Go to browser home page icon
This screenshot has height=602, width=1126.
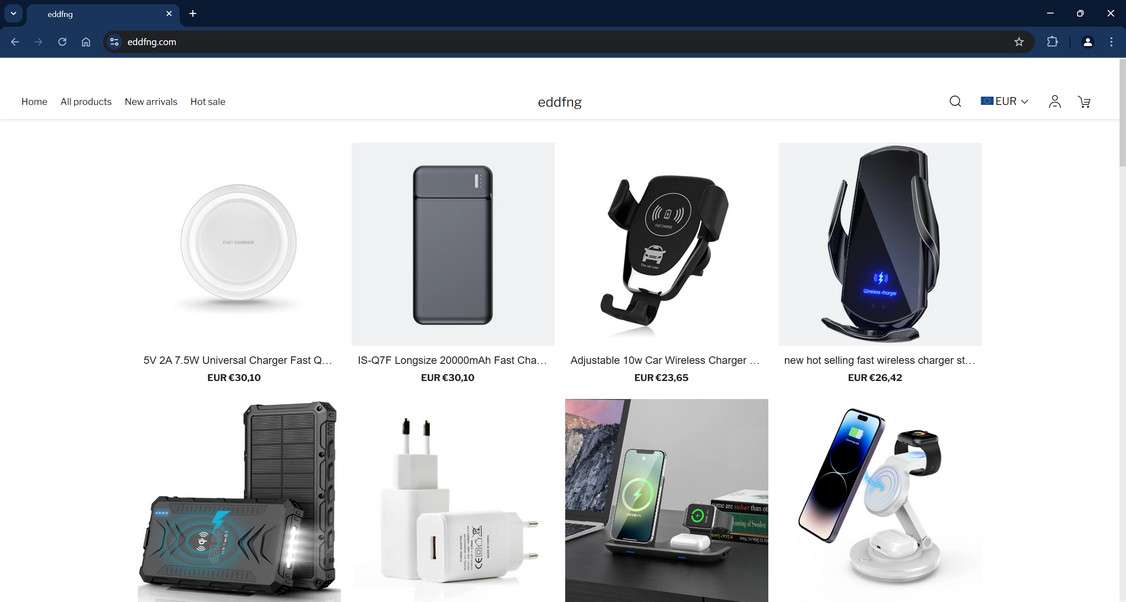coord(86,42)
